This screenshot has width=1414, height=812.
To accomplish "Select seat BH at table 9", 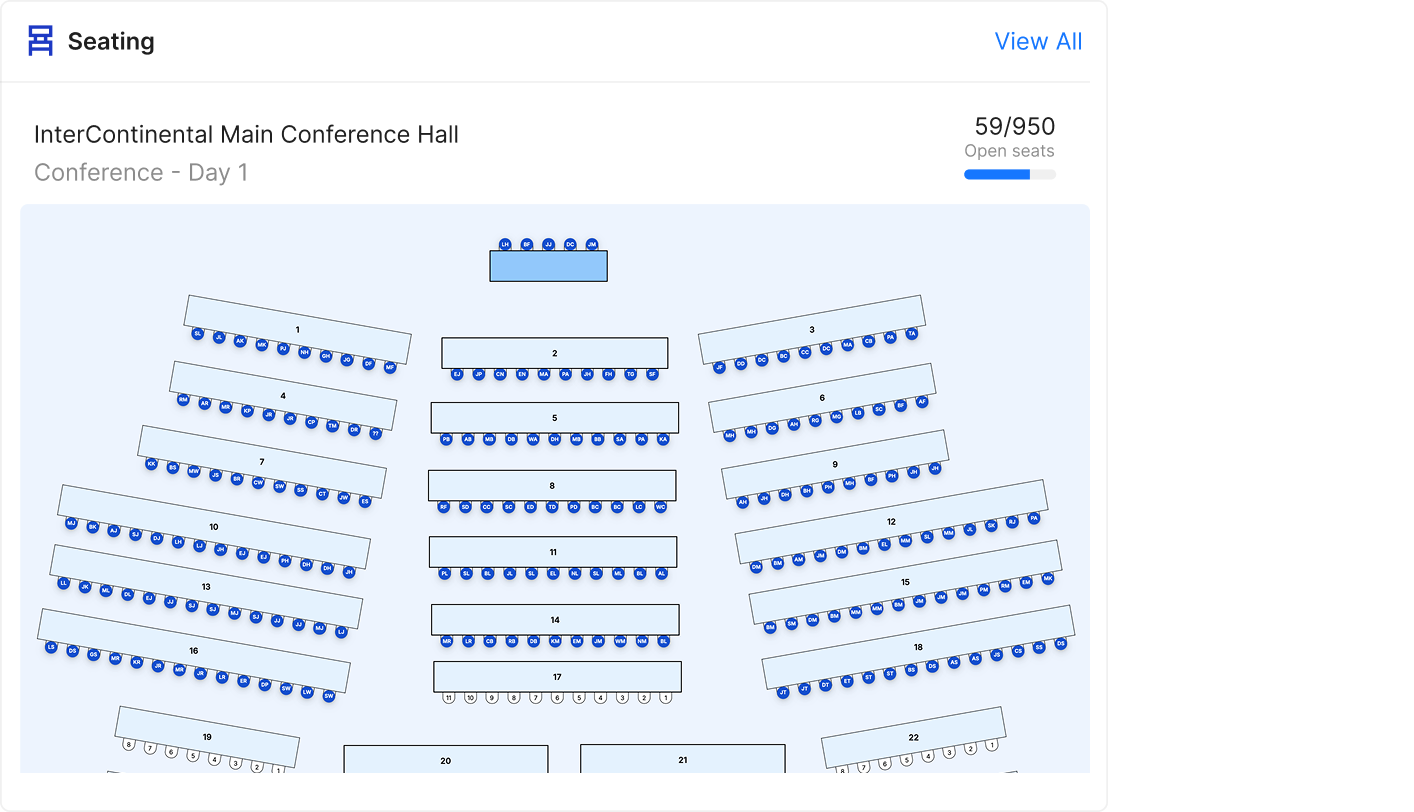I will tap(807, 491).
